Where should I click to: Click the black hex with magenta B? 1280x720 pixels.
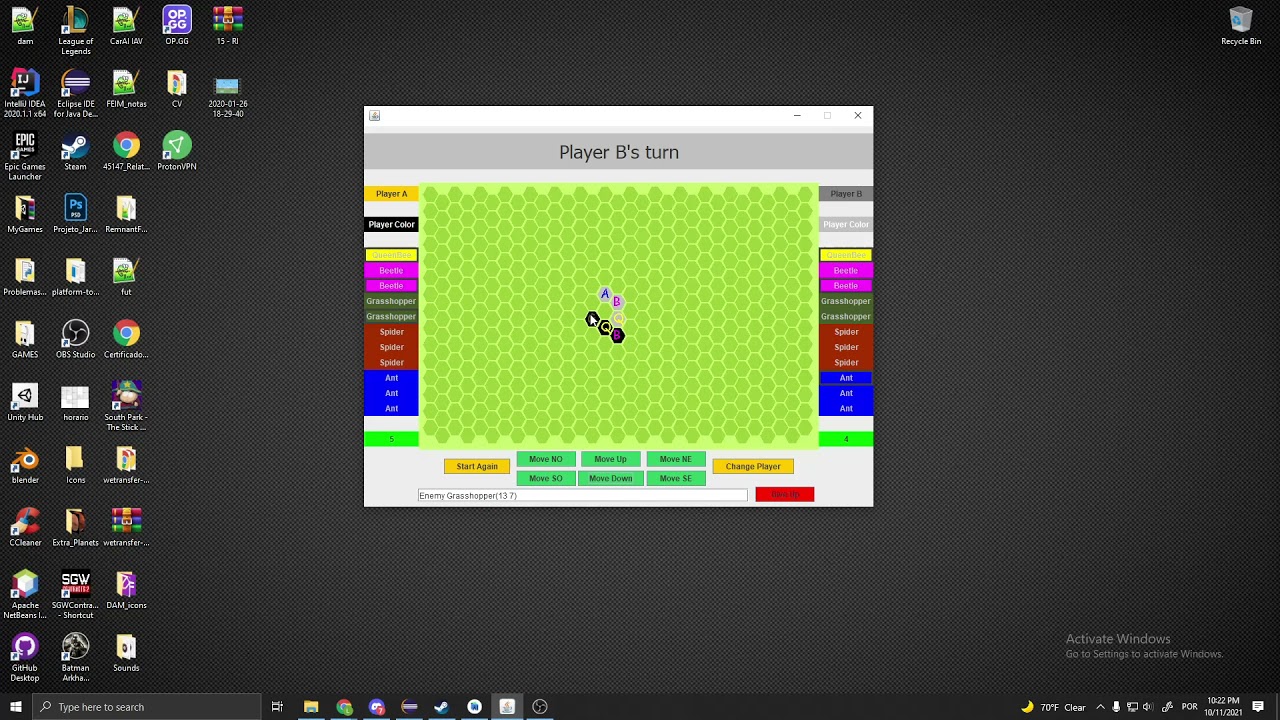click(x=617, y=336)
